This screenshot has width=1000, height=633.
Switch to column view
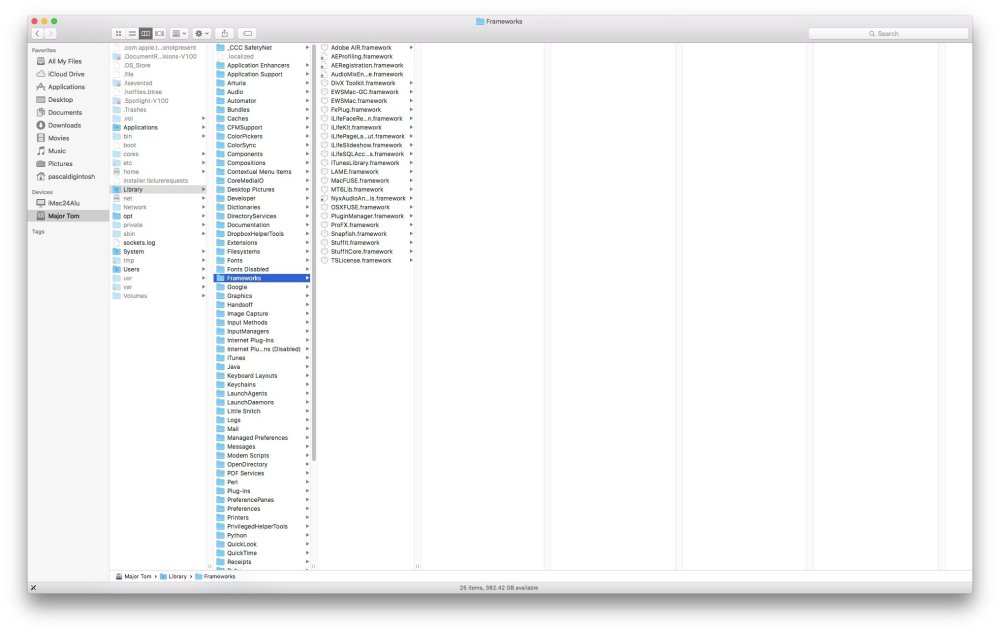click(x=145, y=33)
